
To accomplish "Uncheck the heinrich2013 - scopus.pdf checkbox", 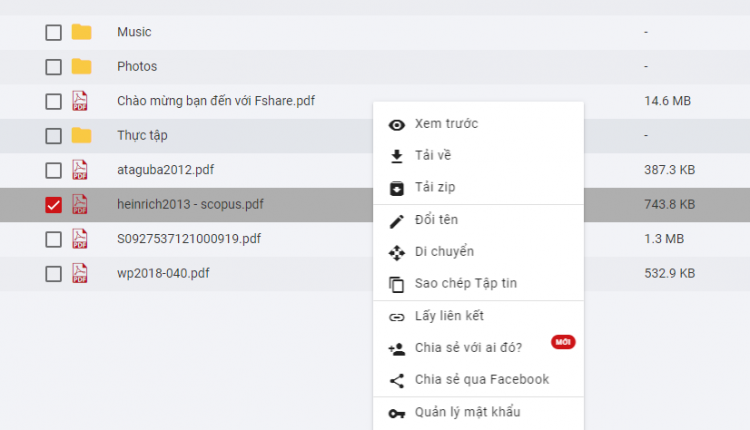I will coord(54,205).
